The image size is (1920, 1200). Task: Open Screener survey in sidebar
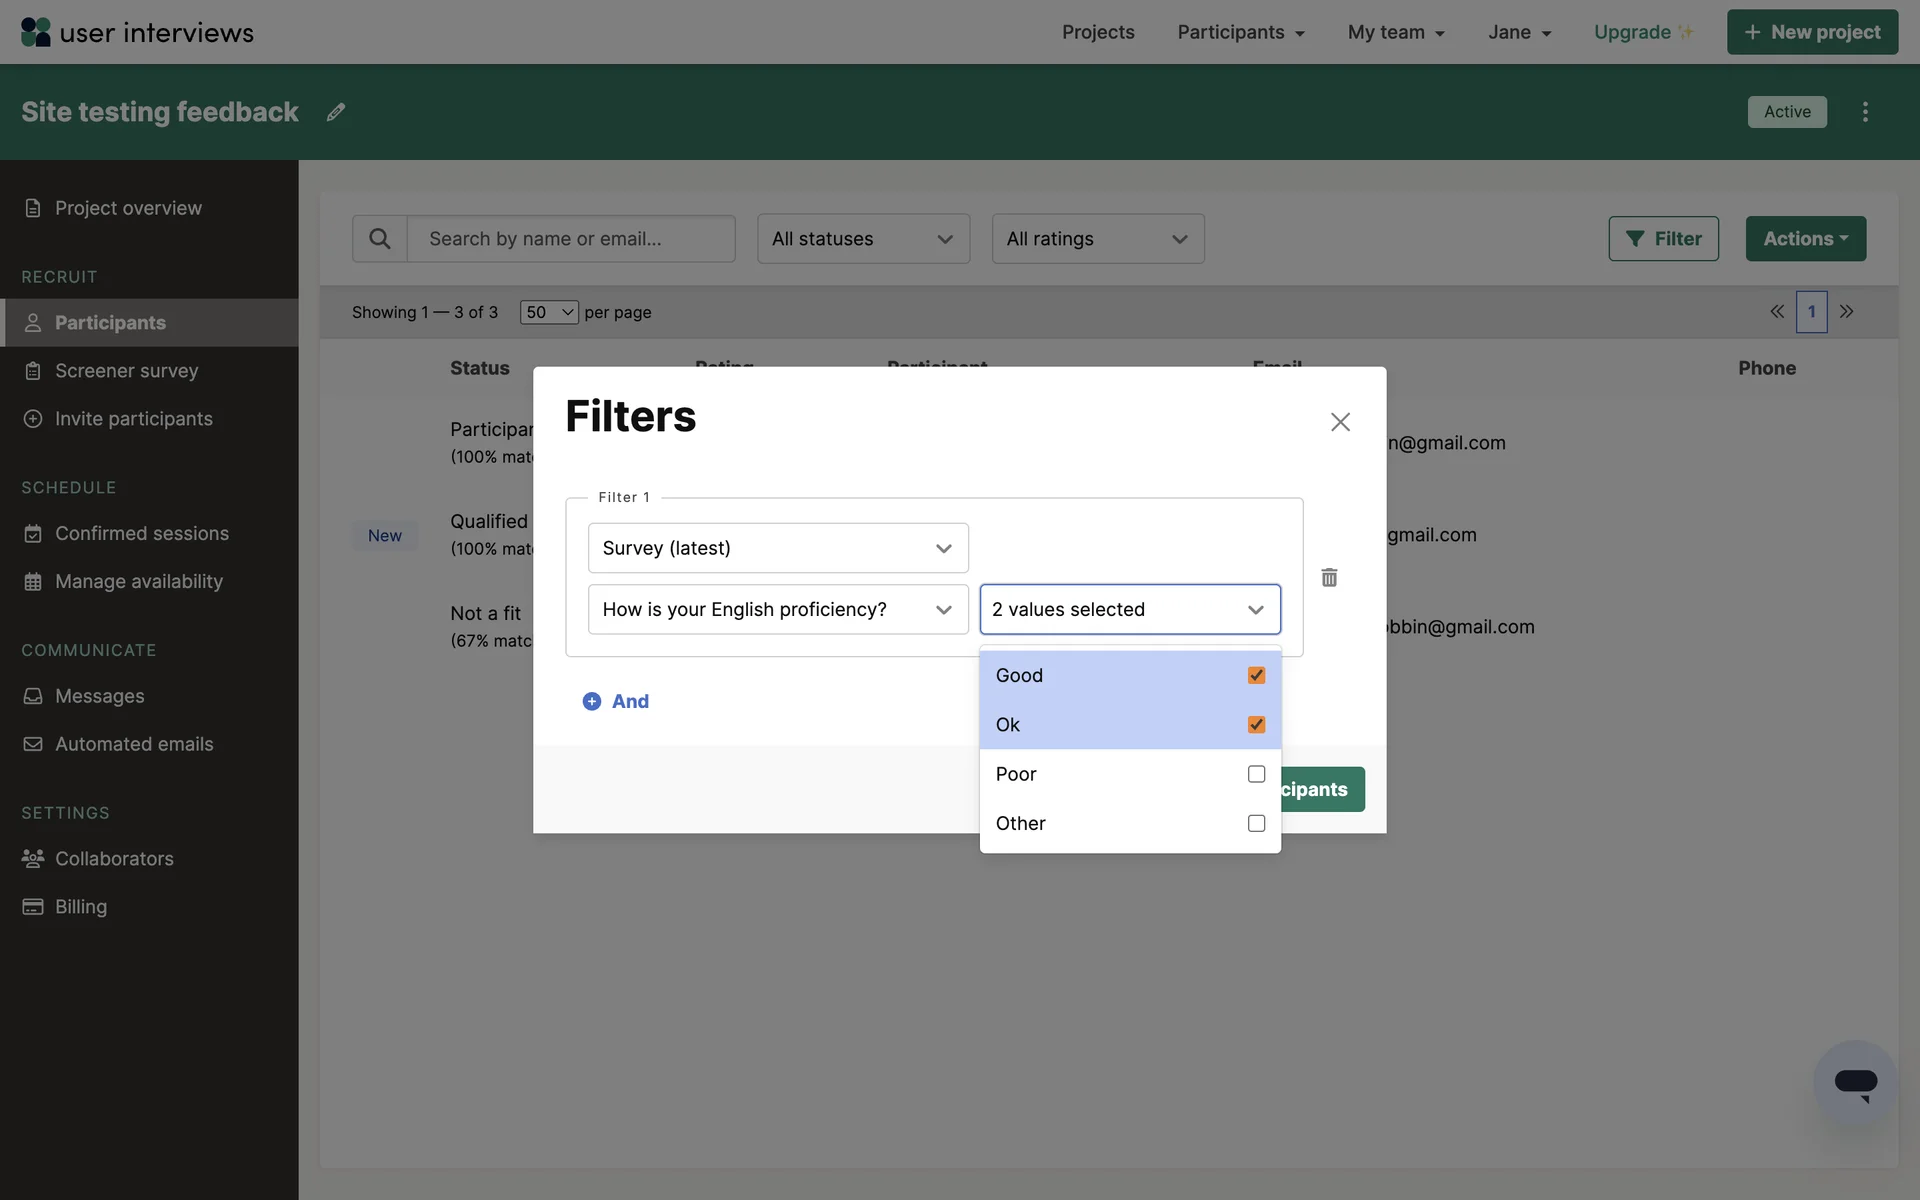pos(126,371)
